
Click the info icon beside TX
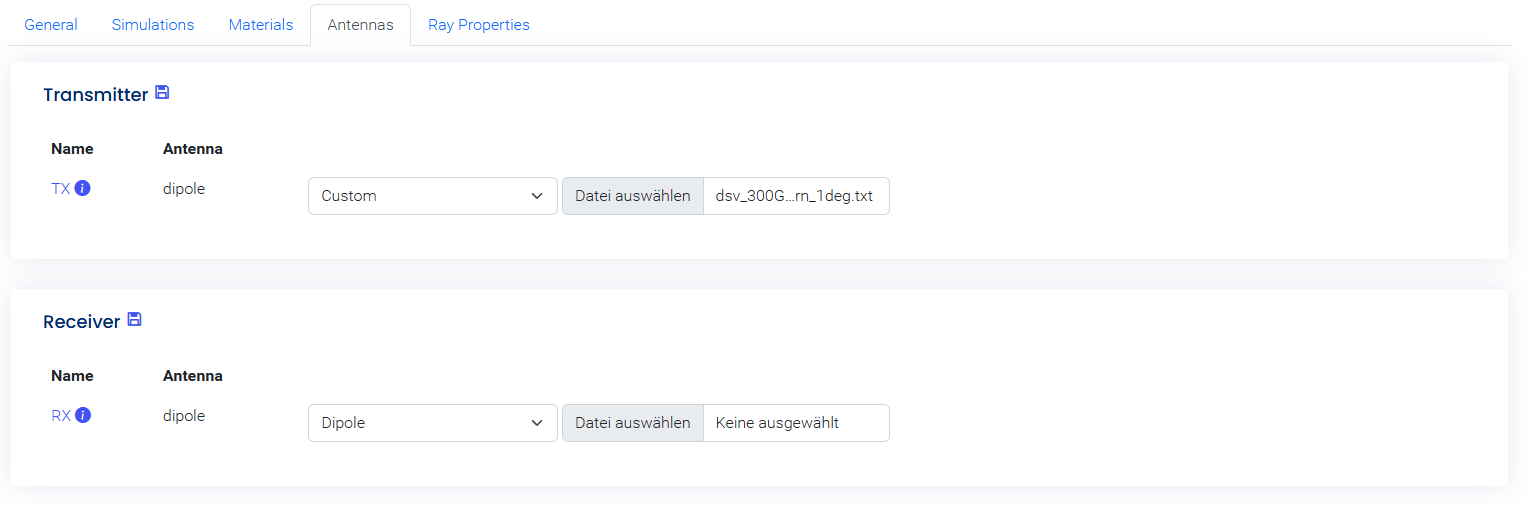[x=83, y=188]
